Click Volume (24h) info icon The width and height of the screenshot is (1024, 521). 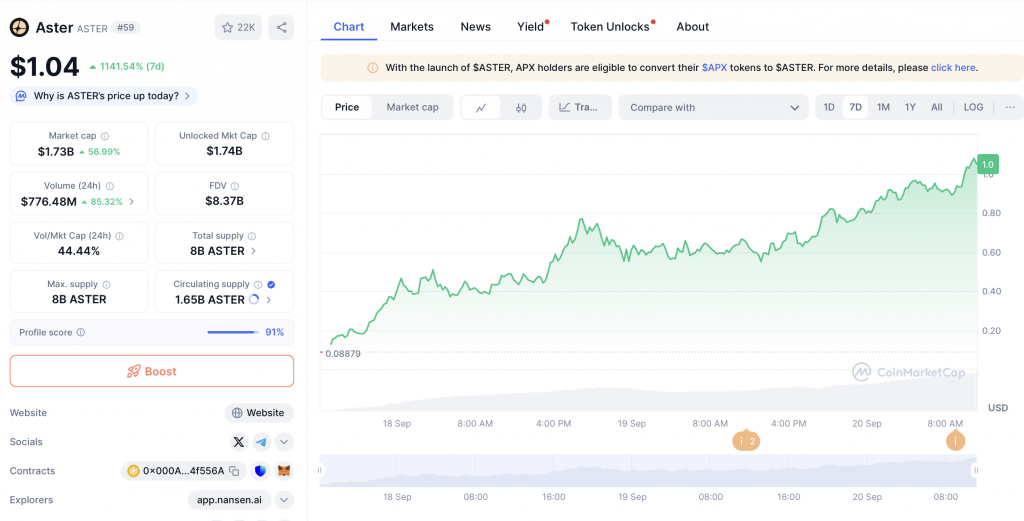tap(110, 186)
